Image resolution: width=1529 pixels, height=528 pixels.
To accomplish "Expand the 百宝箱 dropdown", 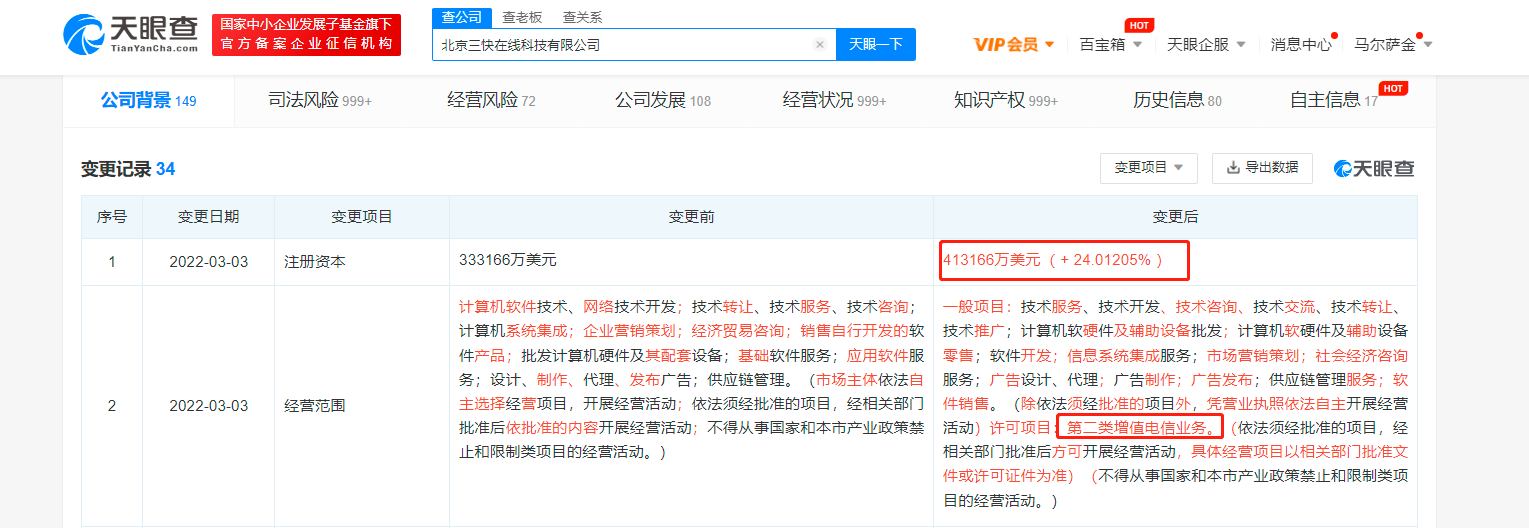I will click(x=1111, y=45).
